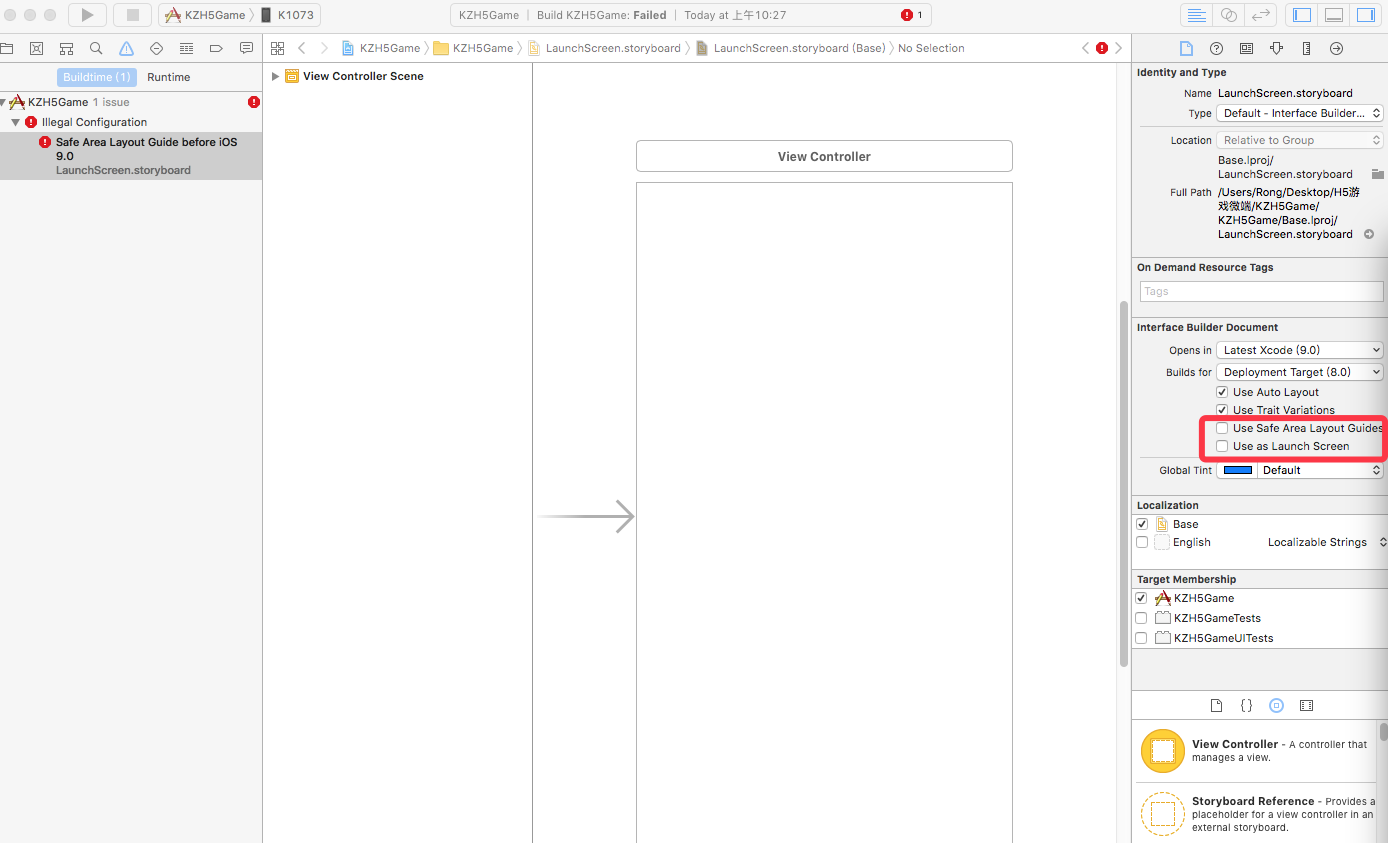Open the project navigator folder icon
The image size is (1388, 843).
click(7, 48)
